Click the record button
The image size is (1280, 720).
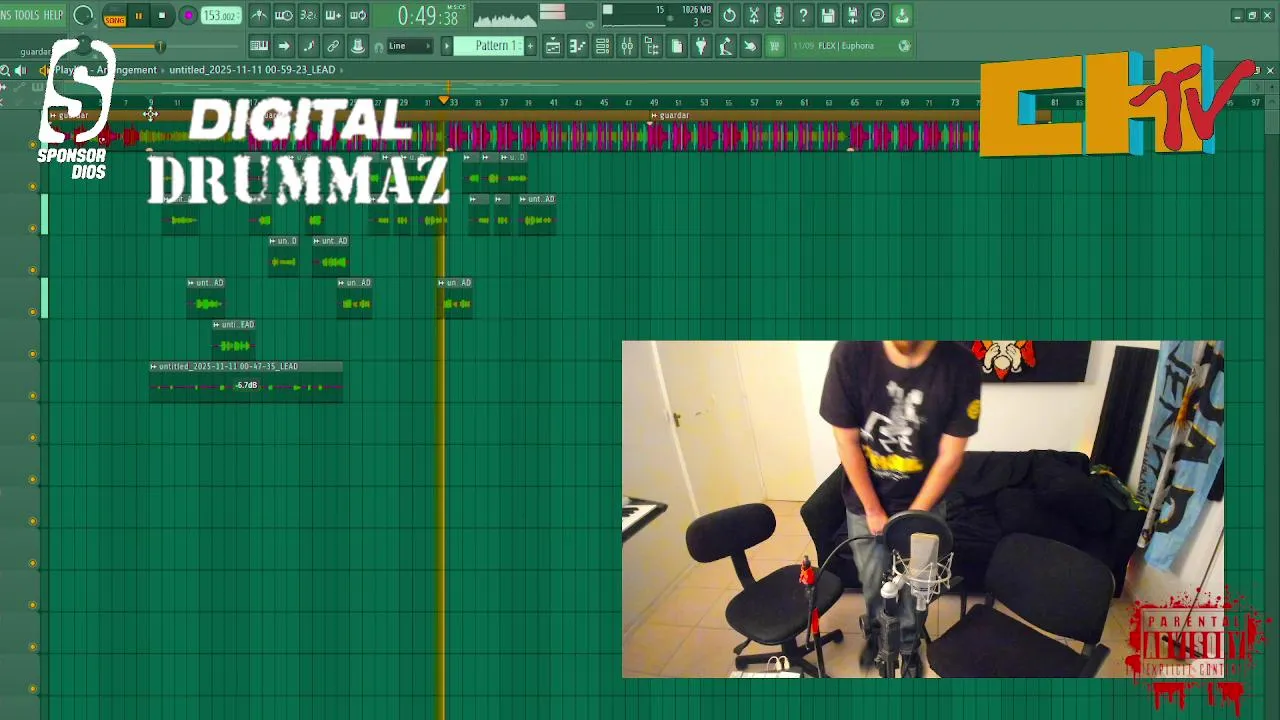[188, 16]
